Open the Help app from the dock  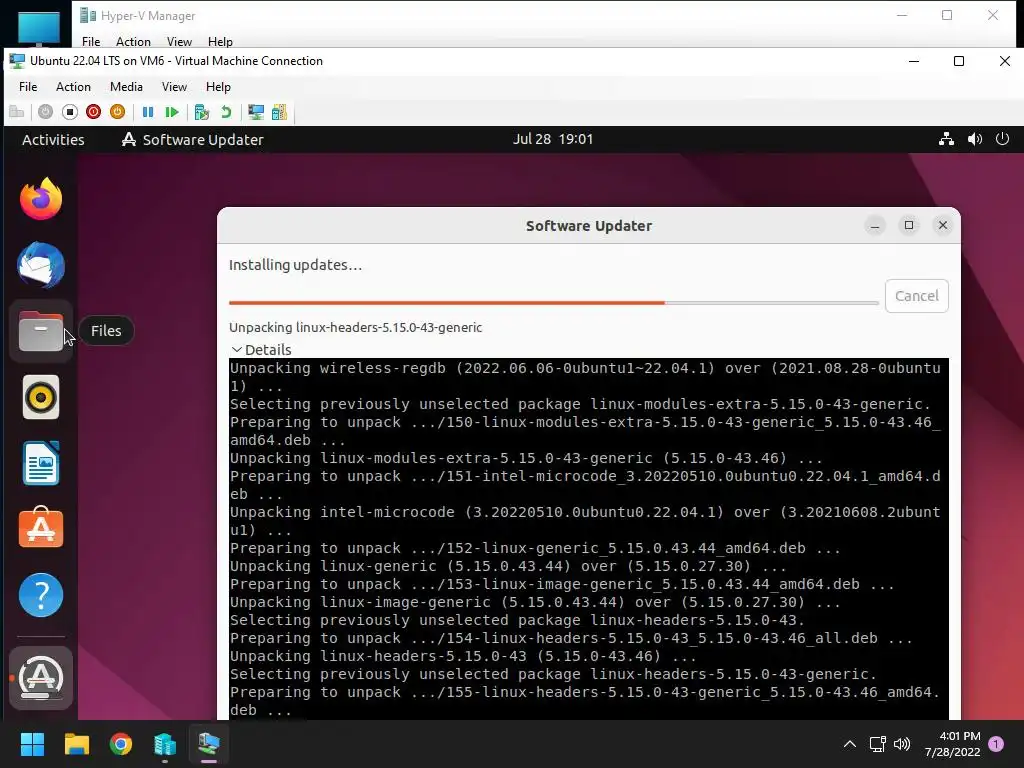[x=40, y=595]
